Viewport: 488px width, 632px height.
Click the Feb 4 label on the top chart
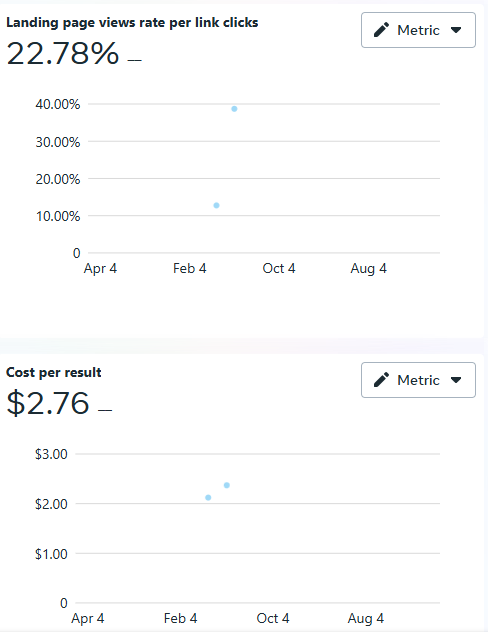tap(189, 268)
